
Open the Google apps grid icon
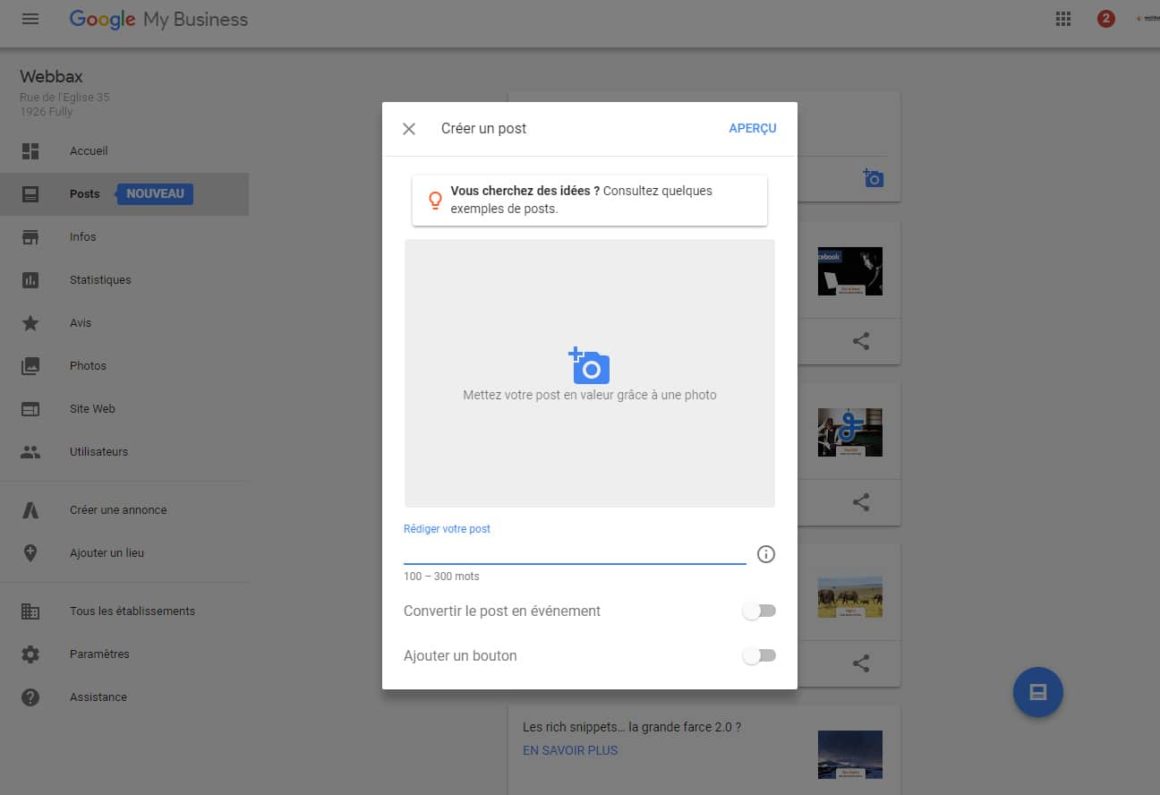pos(1063,19)
